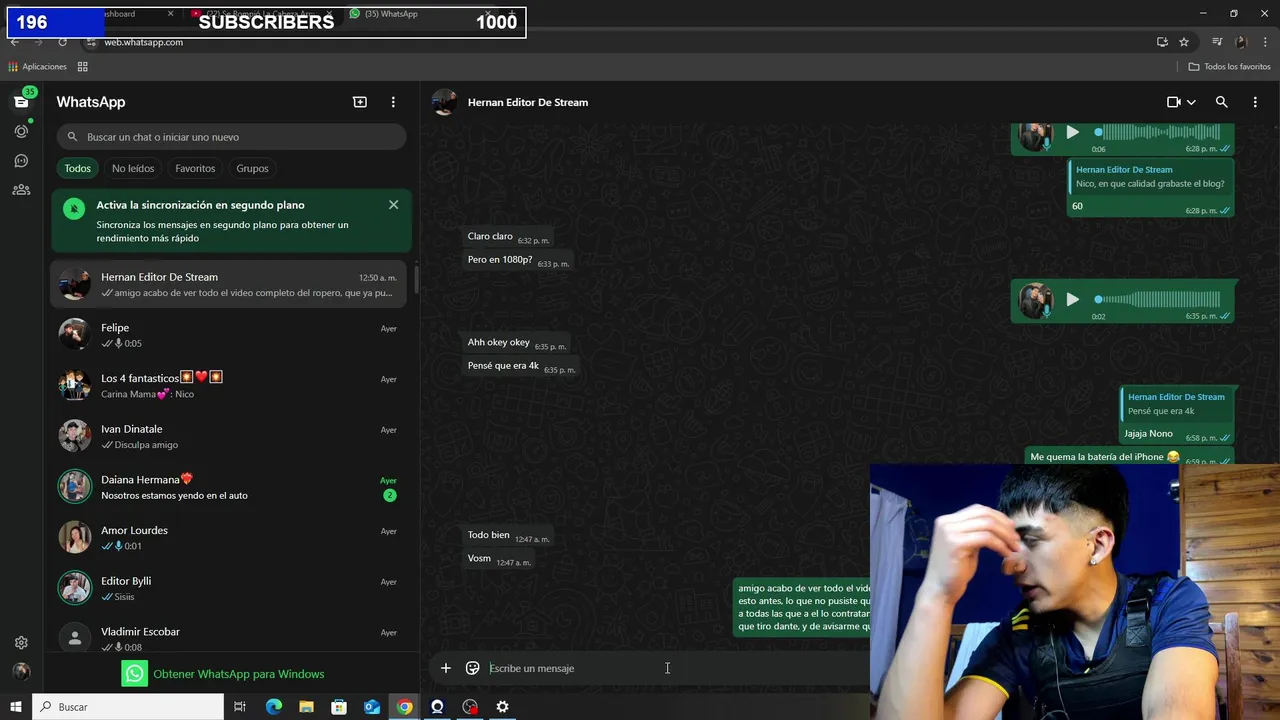1280x720 pixels.
Task: Open the Communities icon in sidebar
Action: [21, 190]
